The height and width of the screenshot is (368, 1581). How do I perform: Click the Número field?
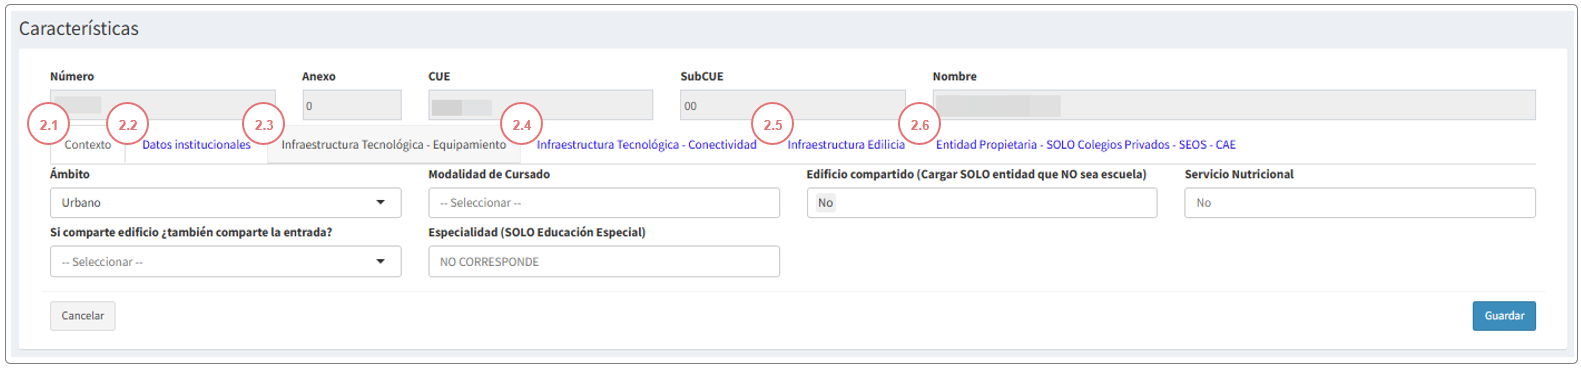click(163, 105)
